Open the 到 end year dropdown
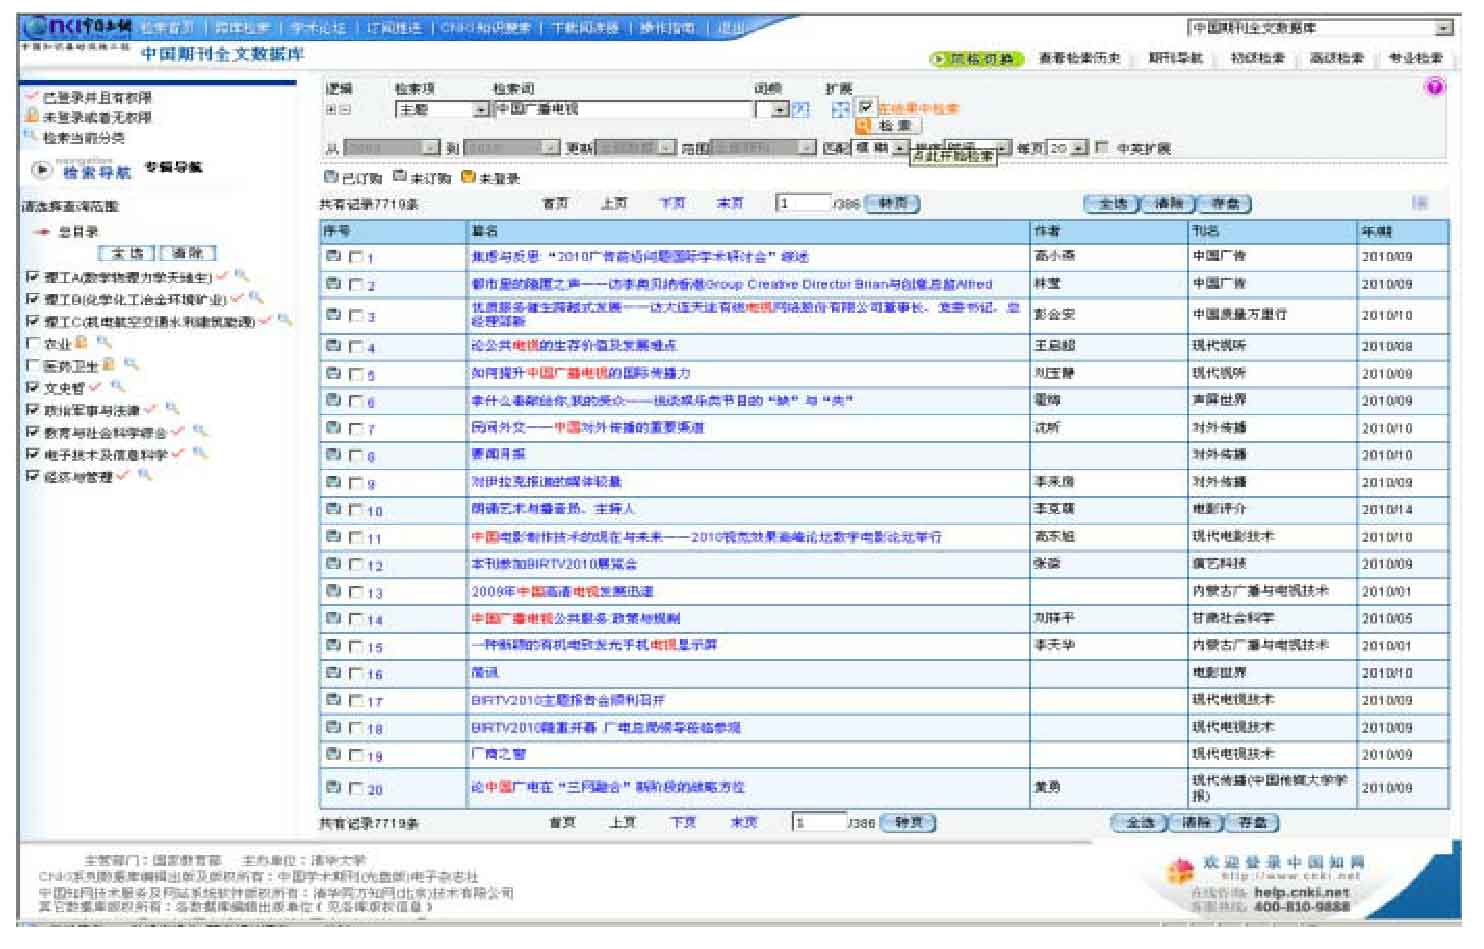1484x949 pixels. pos(511,148)
